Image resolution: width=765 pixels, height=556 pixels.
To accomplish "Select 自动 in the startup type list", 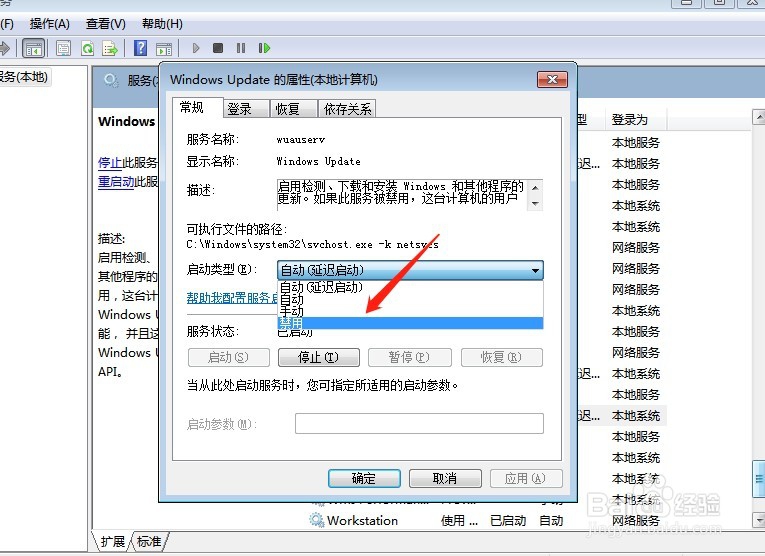I will point(410,298).
